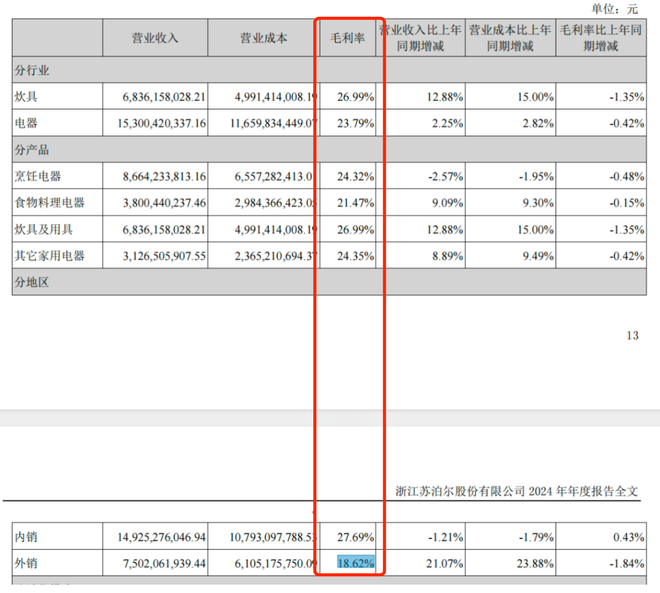Click the 营业收入 column header
Image resolution: width=660 pixels, height=593 pixels.
[x=155, y=38]
